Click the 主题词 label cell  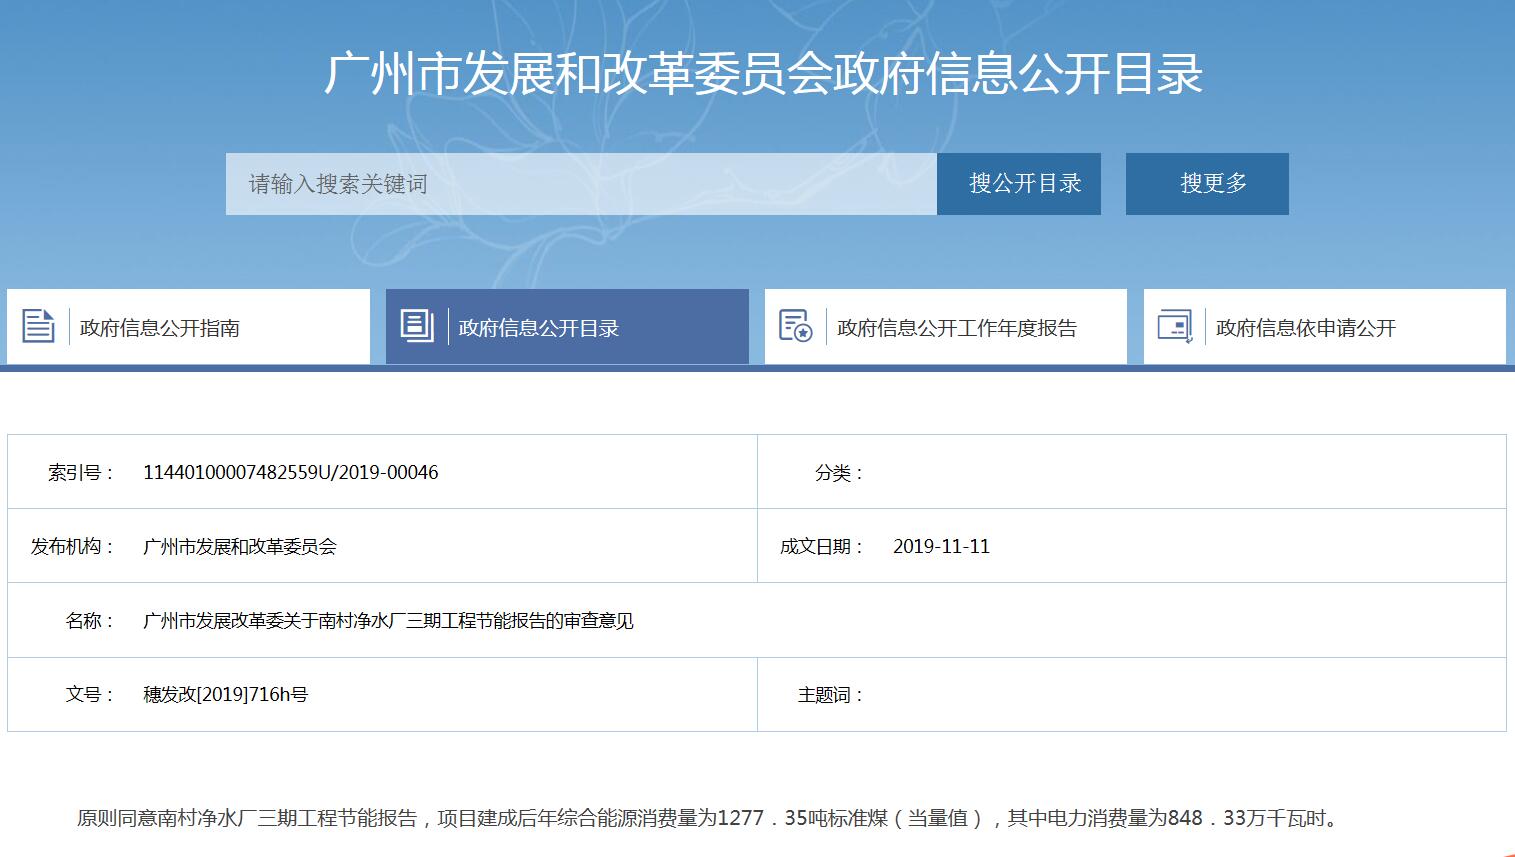(x=830, y=694)
